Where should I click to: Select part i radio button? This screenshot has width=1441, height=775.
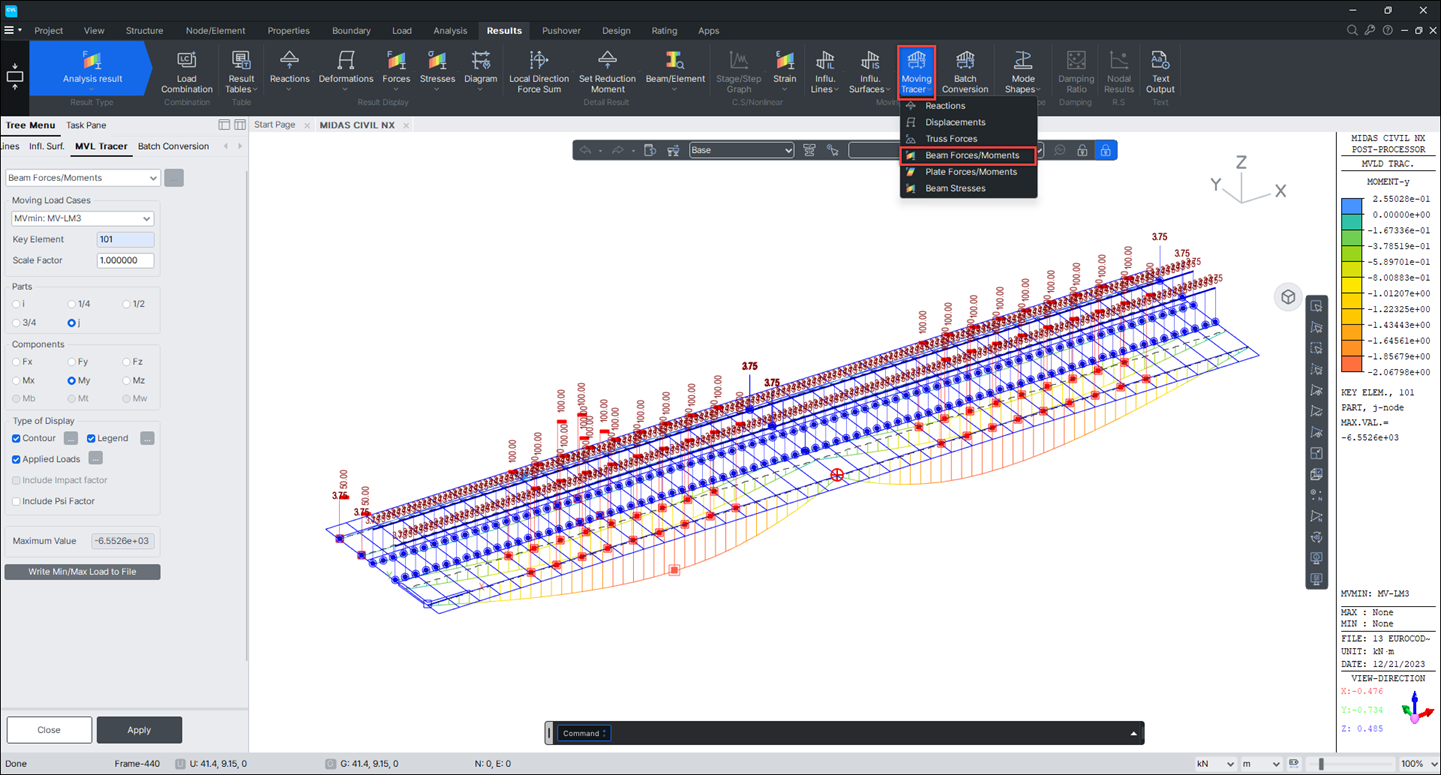point(18,304)
